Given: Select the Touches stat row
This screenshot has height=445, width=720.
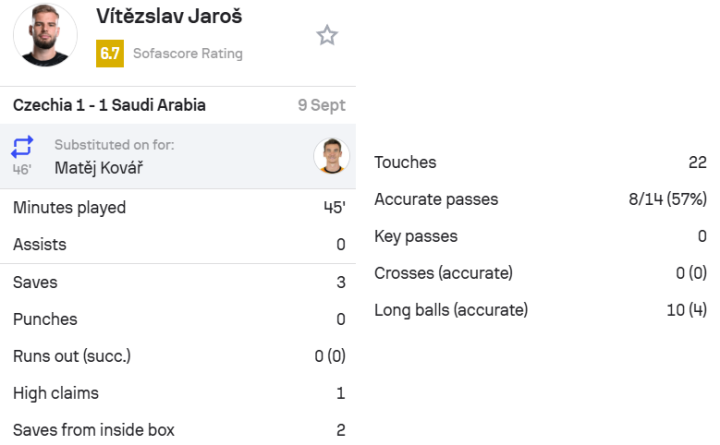Looking at the screenshot, I should click(540, 162).
